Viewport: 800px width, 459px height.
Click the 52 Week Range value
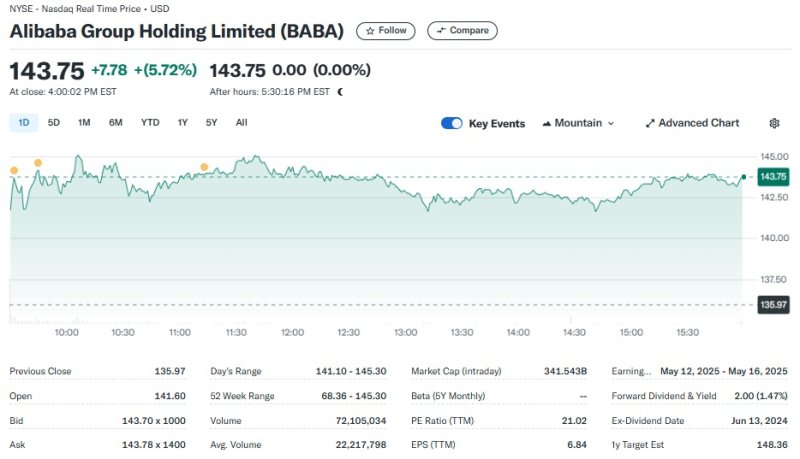(x=354, y=396)
